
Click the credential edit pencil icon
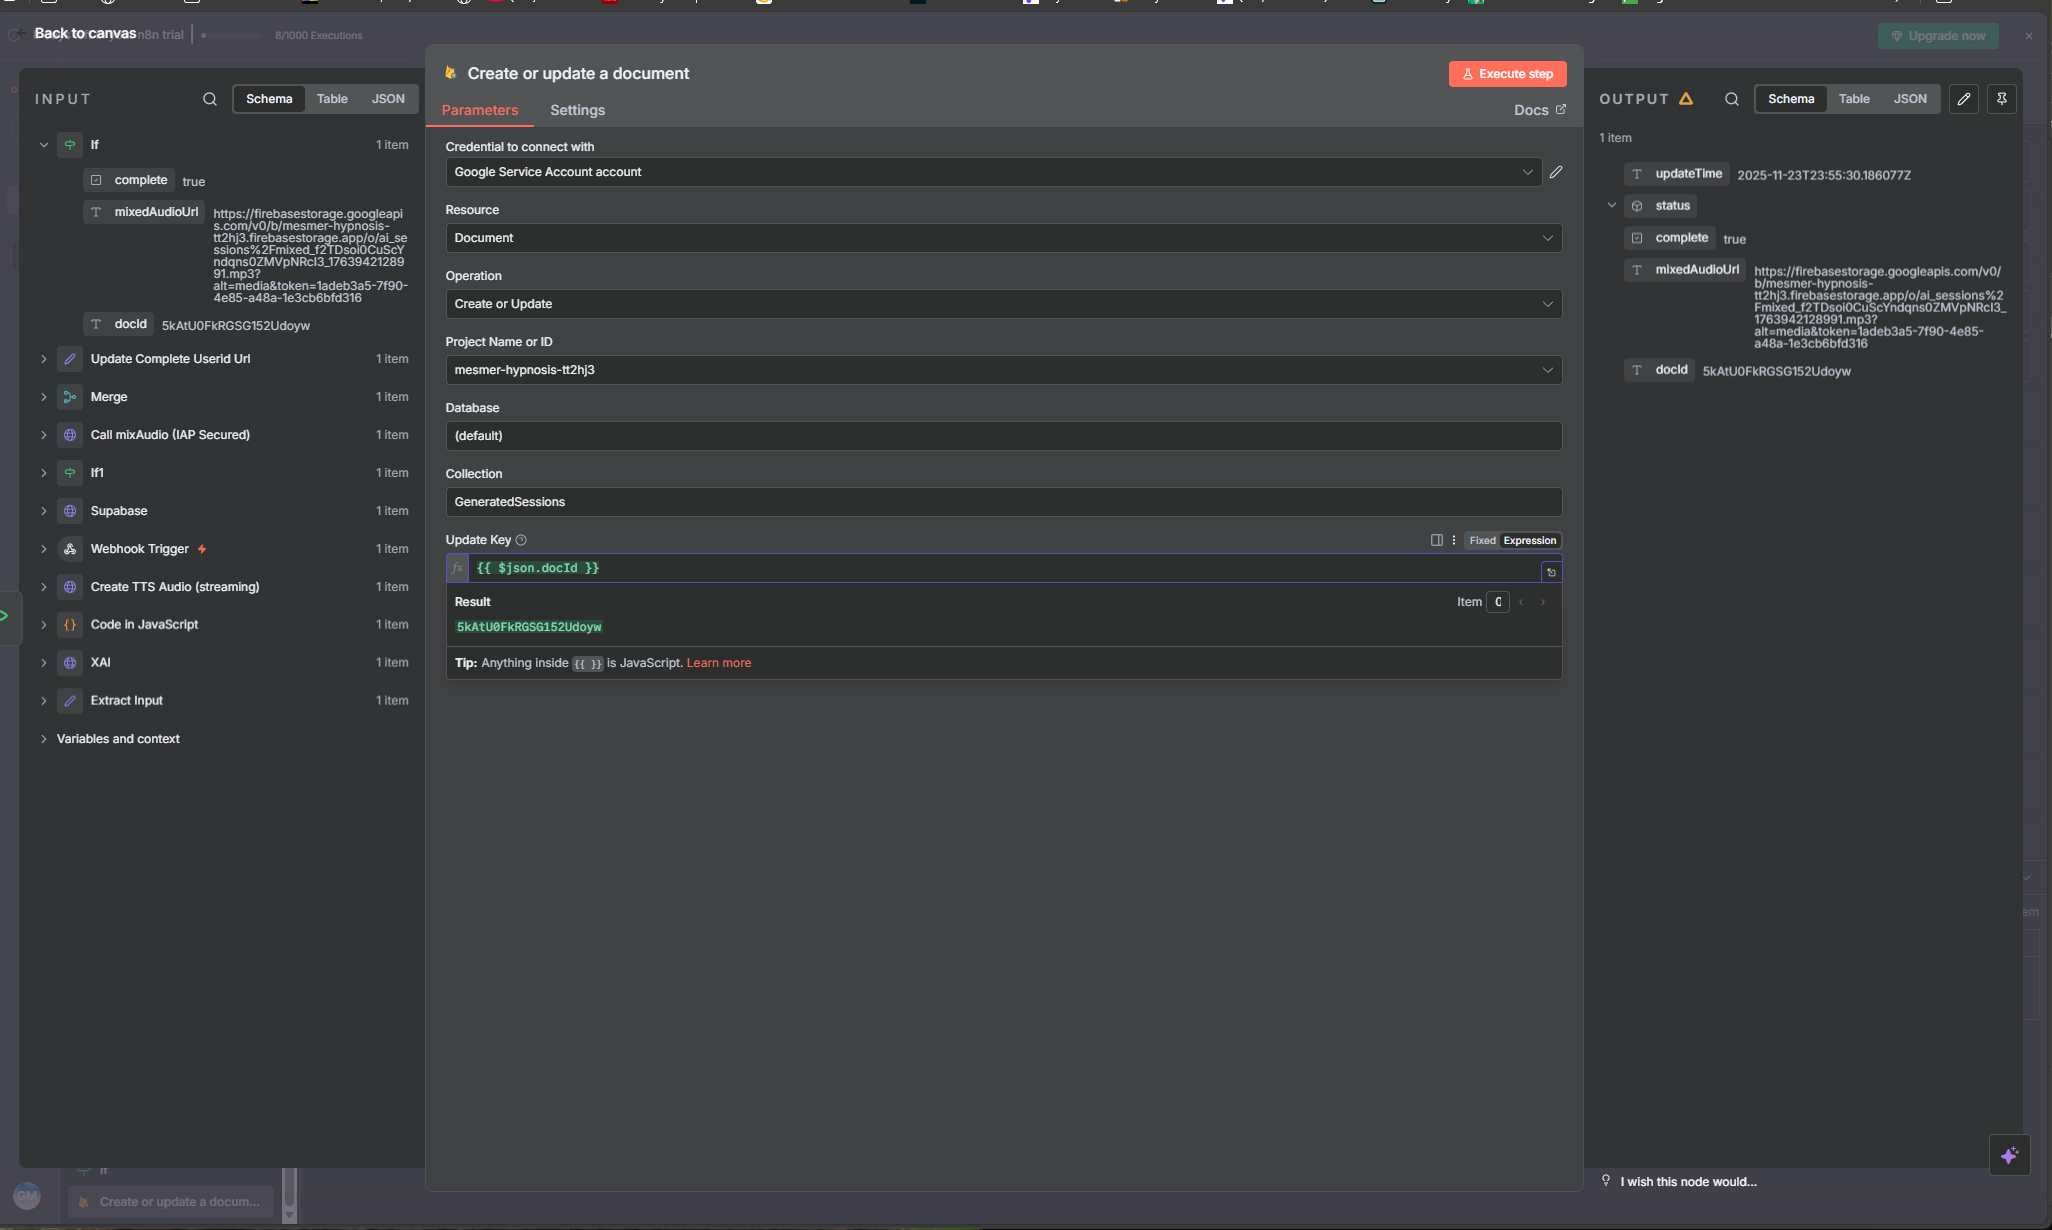click(1556, 172)
